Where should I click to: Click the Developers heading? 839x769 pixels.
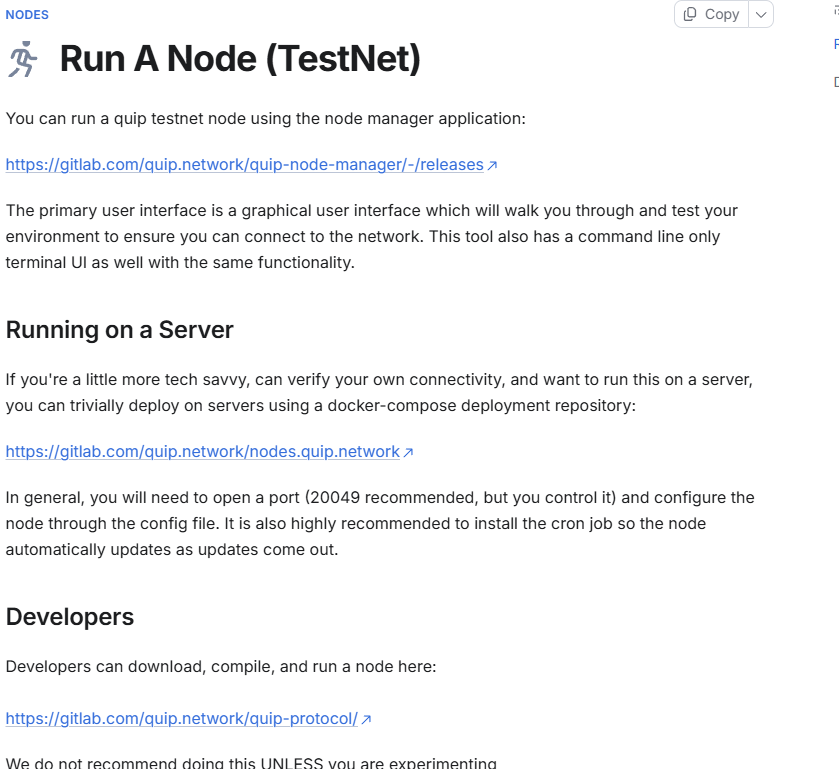(70, 616)
